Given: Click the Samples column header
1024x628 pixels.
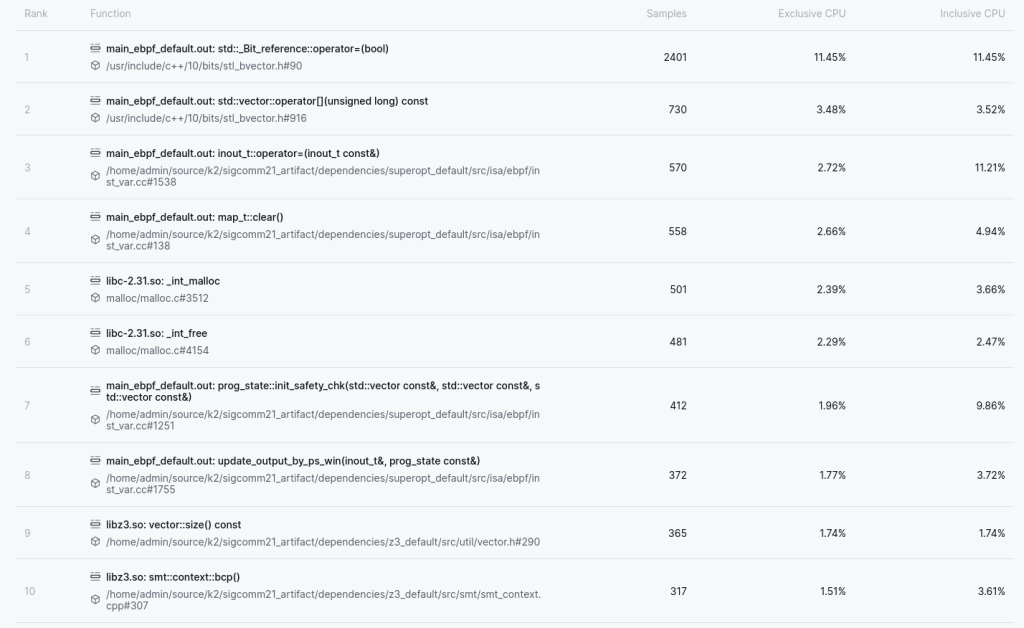Looking at the screenshot, I should tap(666, 14).
